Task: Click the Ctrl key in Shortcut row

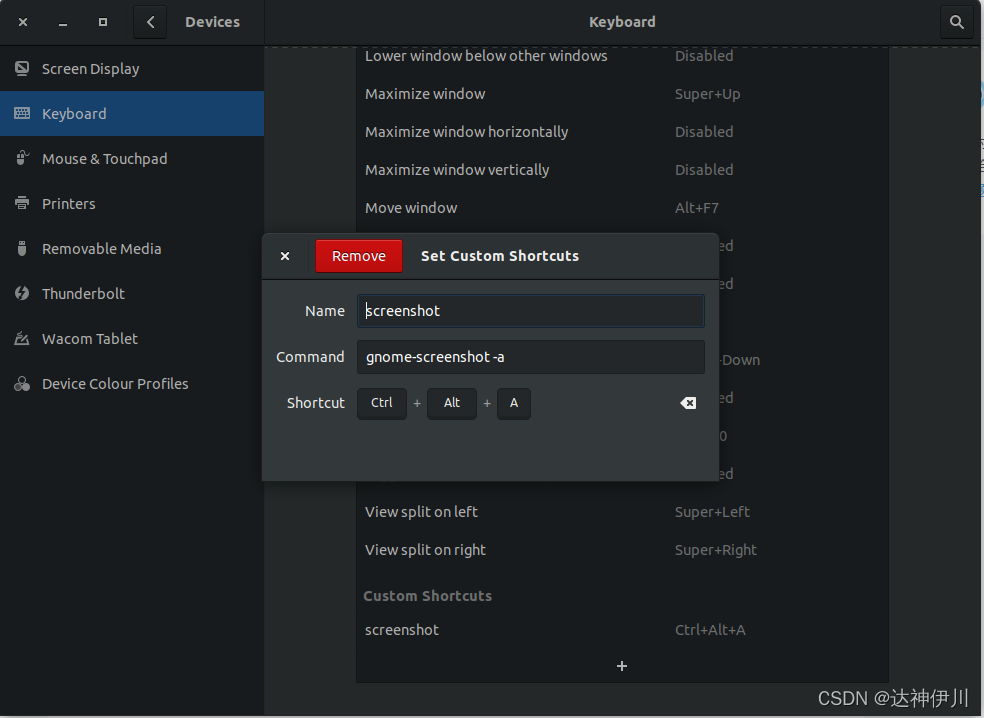Action: pos(382,403)
